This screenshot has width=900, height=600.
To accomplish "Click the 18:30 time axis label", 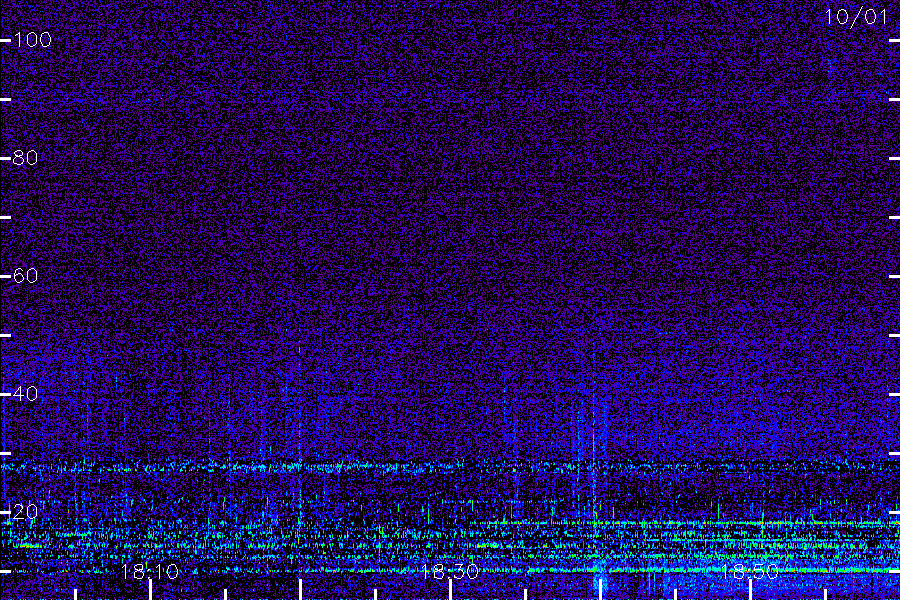I will [449, 571].
